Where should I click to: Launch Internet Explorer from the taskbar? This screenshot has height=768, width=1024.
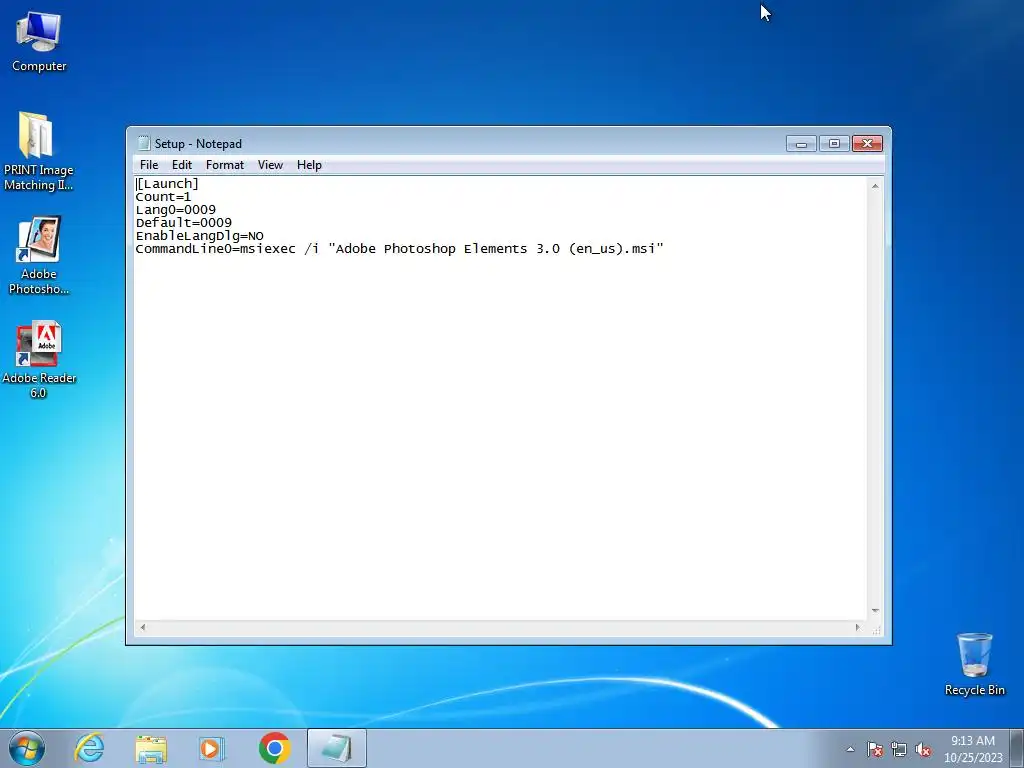click(x=89, y=748)
